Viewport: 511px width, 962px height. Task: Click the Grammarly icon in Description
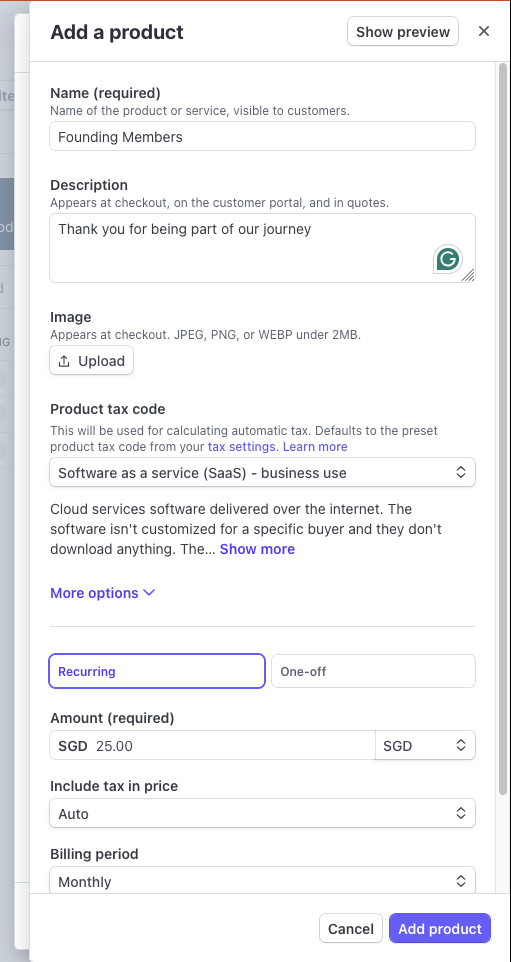(448, 259)
